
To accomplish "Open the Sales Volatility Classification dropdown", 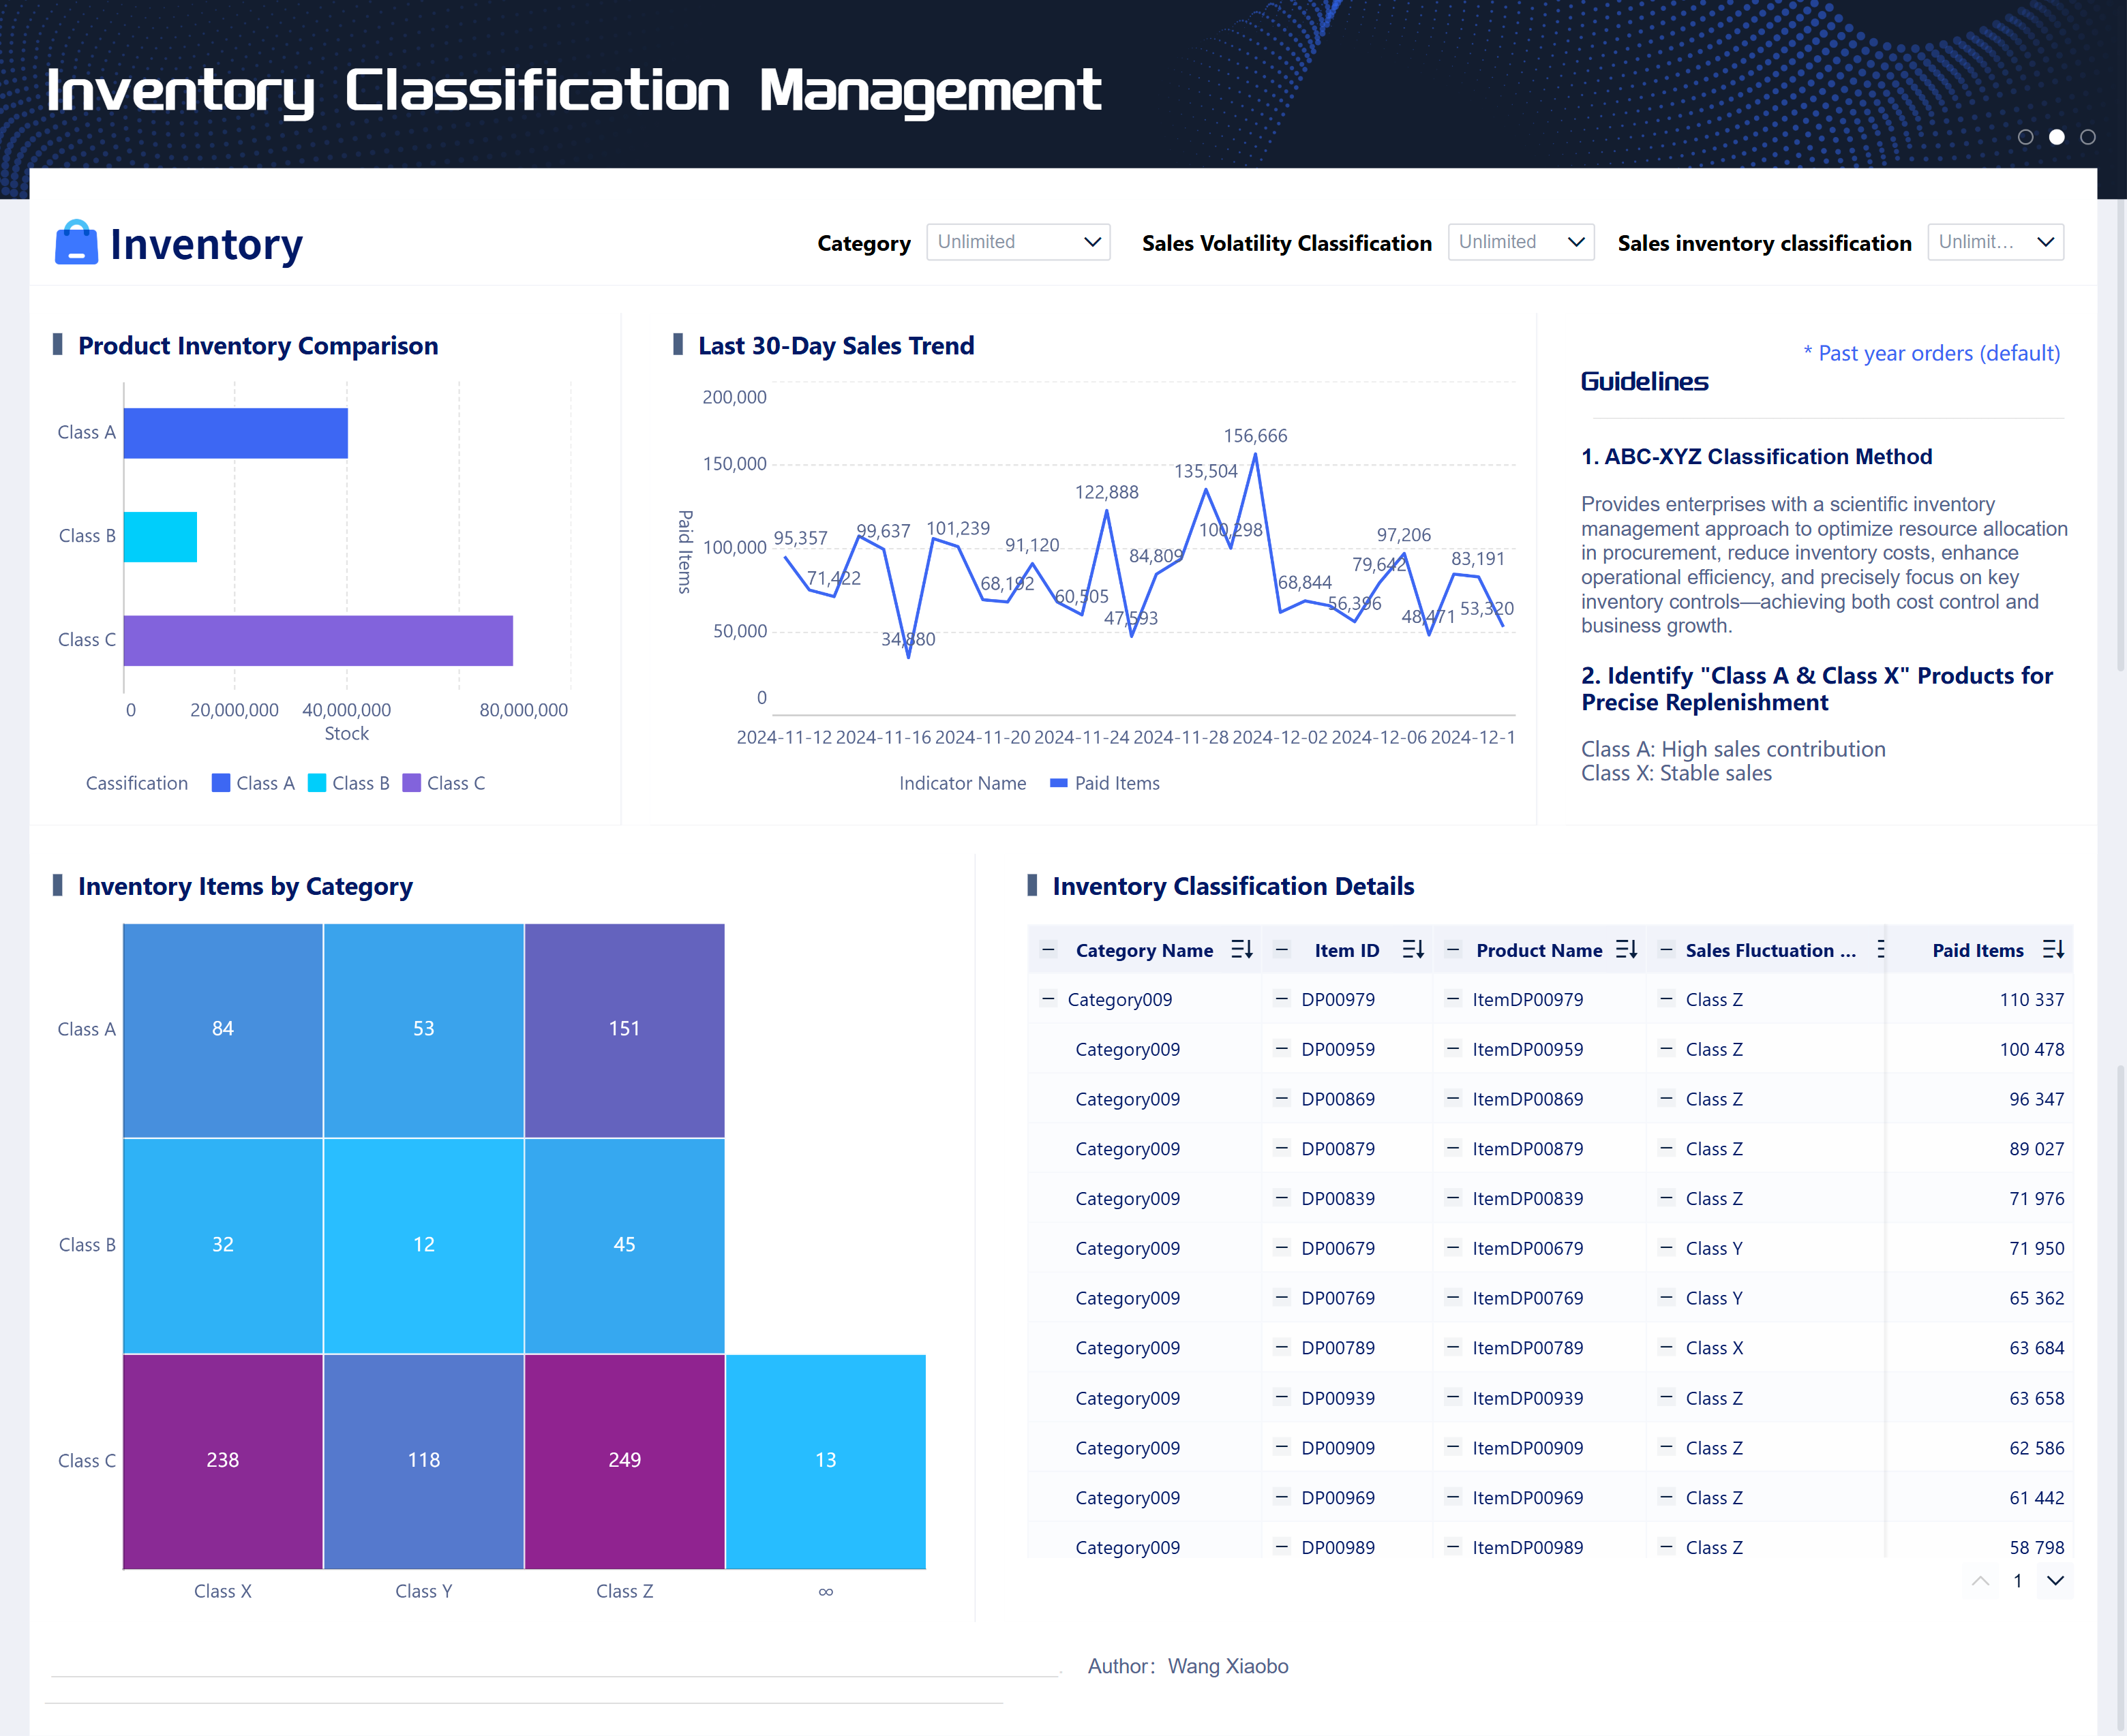I will click(x=1521, y=242).
